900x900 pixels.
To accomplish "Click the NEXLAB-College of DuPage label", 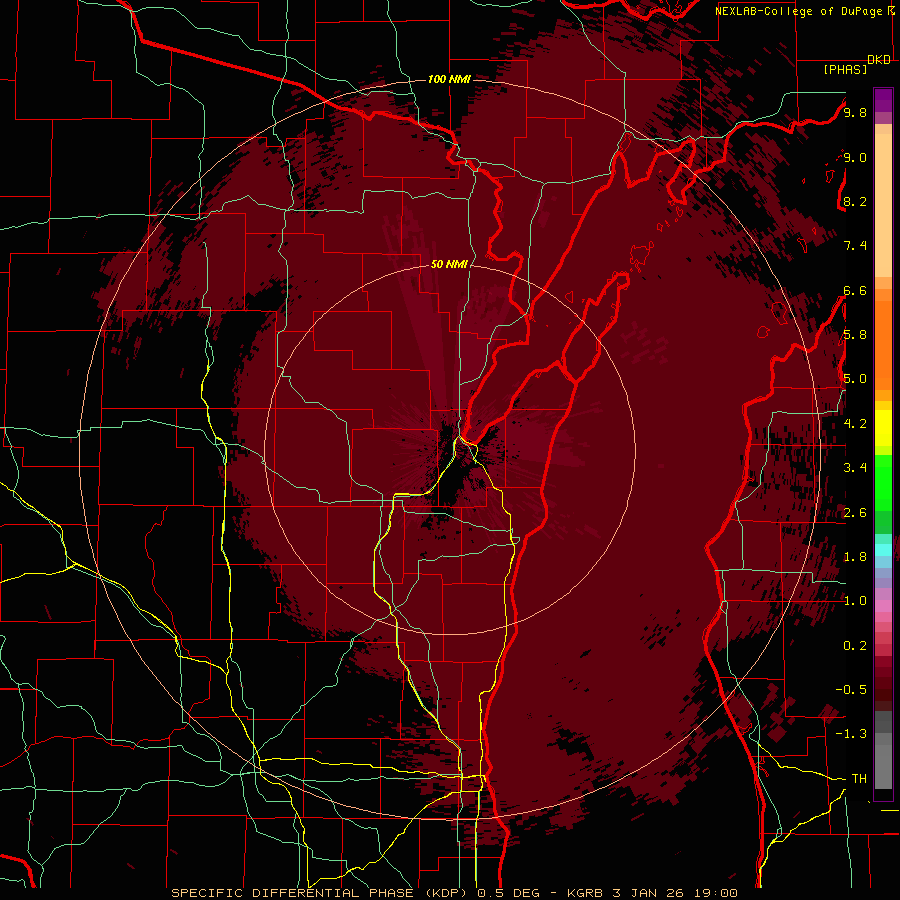I will [799, 11].
